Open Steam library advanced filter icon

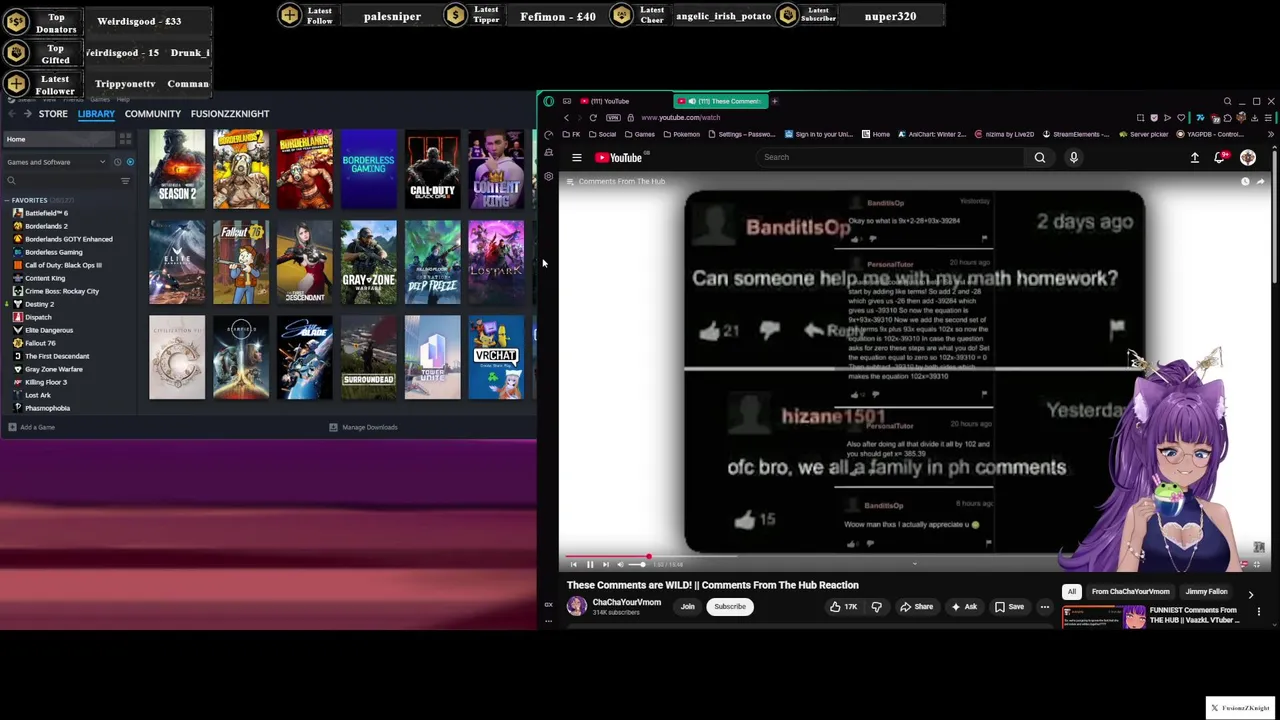tap(125, 181)
